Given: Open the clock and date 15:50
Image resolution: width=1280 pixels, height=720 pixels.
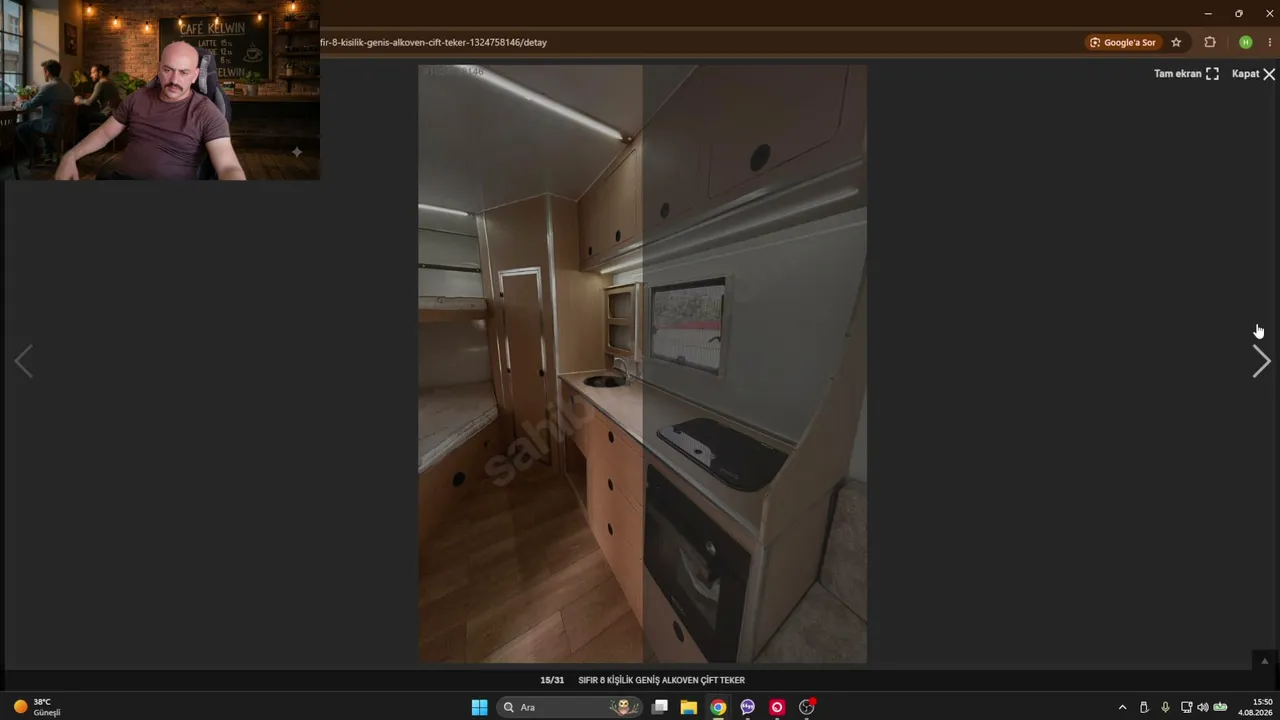Looking at the screenshot, I should coord(1256,707).
